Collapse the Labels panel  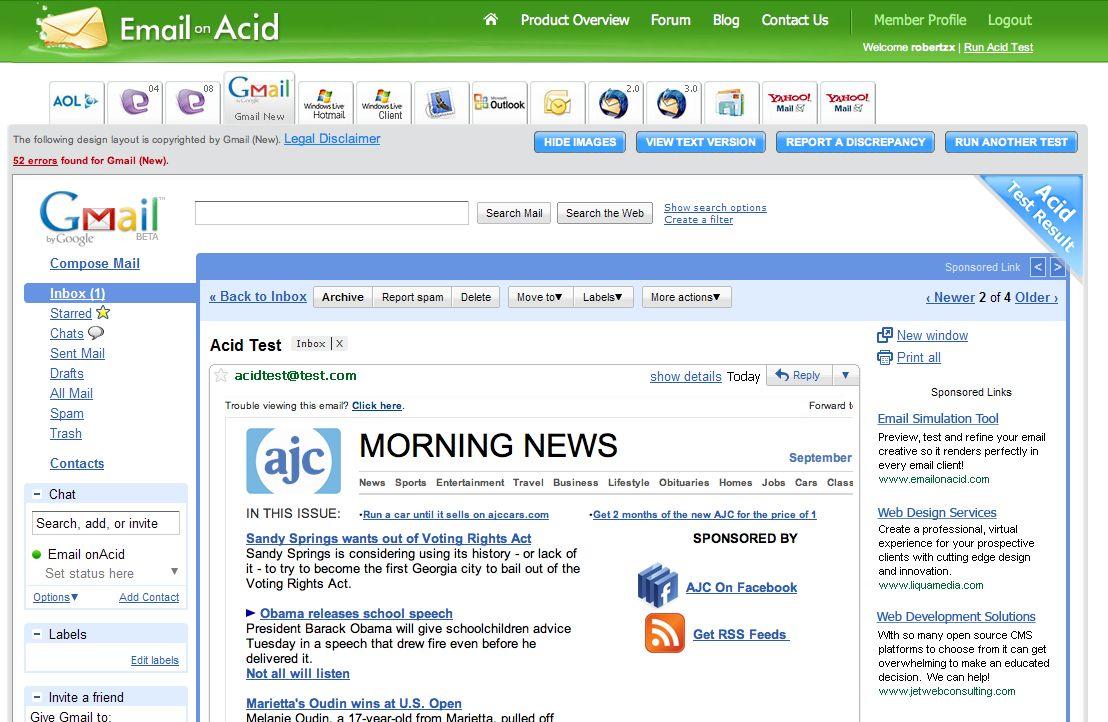click(x=37, y=634)
